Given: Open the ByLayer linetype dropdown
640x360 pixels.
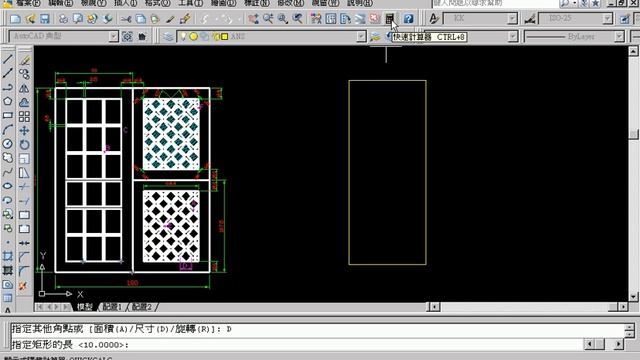Looking at the screenshot, I should coord(619,37).
